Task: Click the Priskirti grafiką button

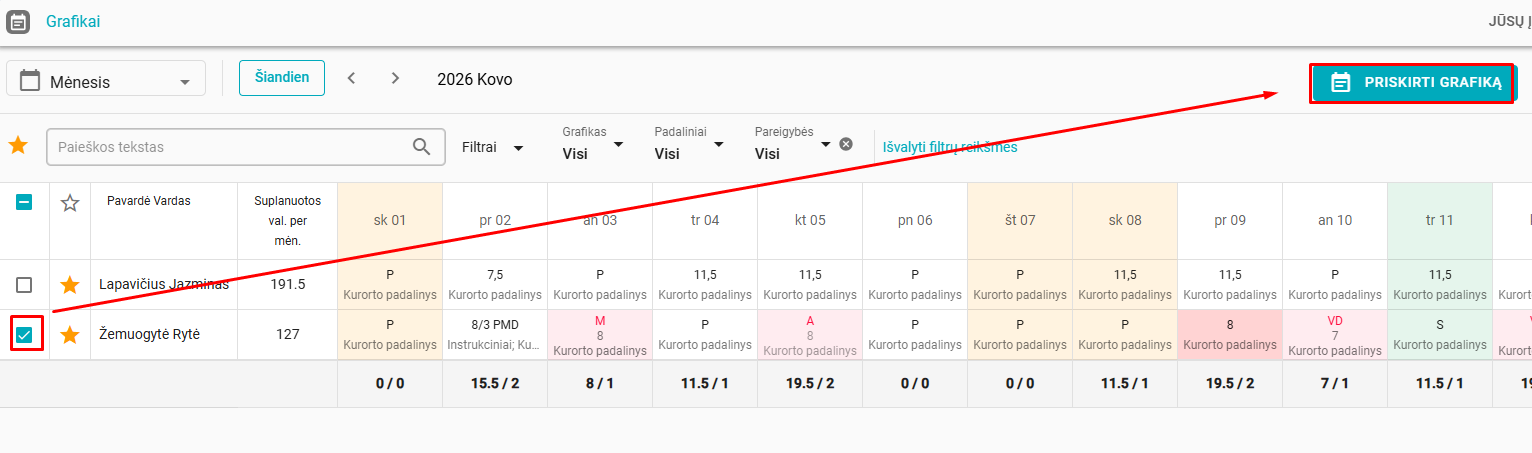Action: point(1410,83)
